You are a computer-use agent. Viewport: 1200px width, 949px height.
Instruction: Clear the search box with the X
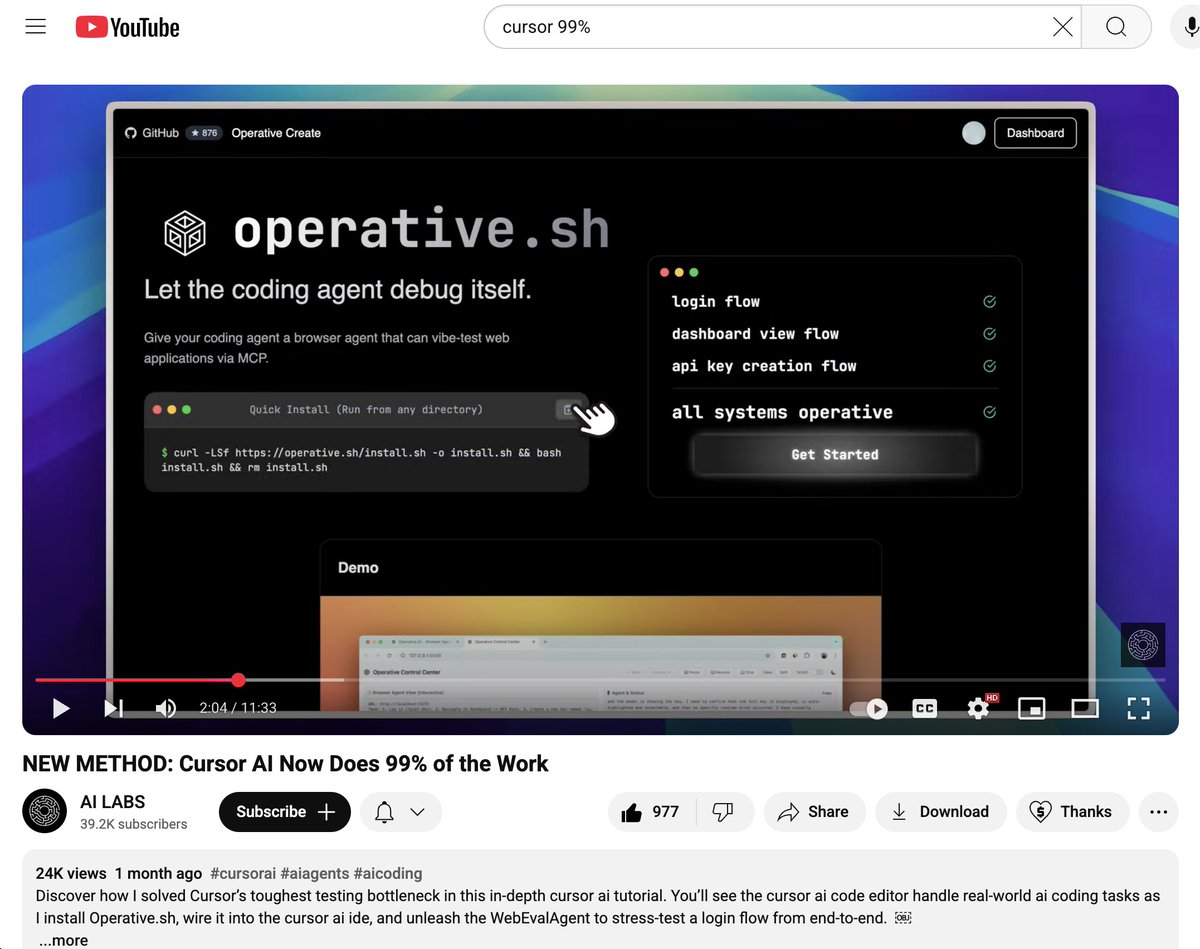coord(1063,27)
